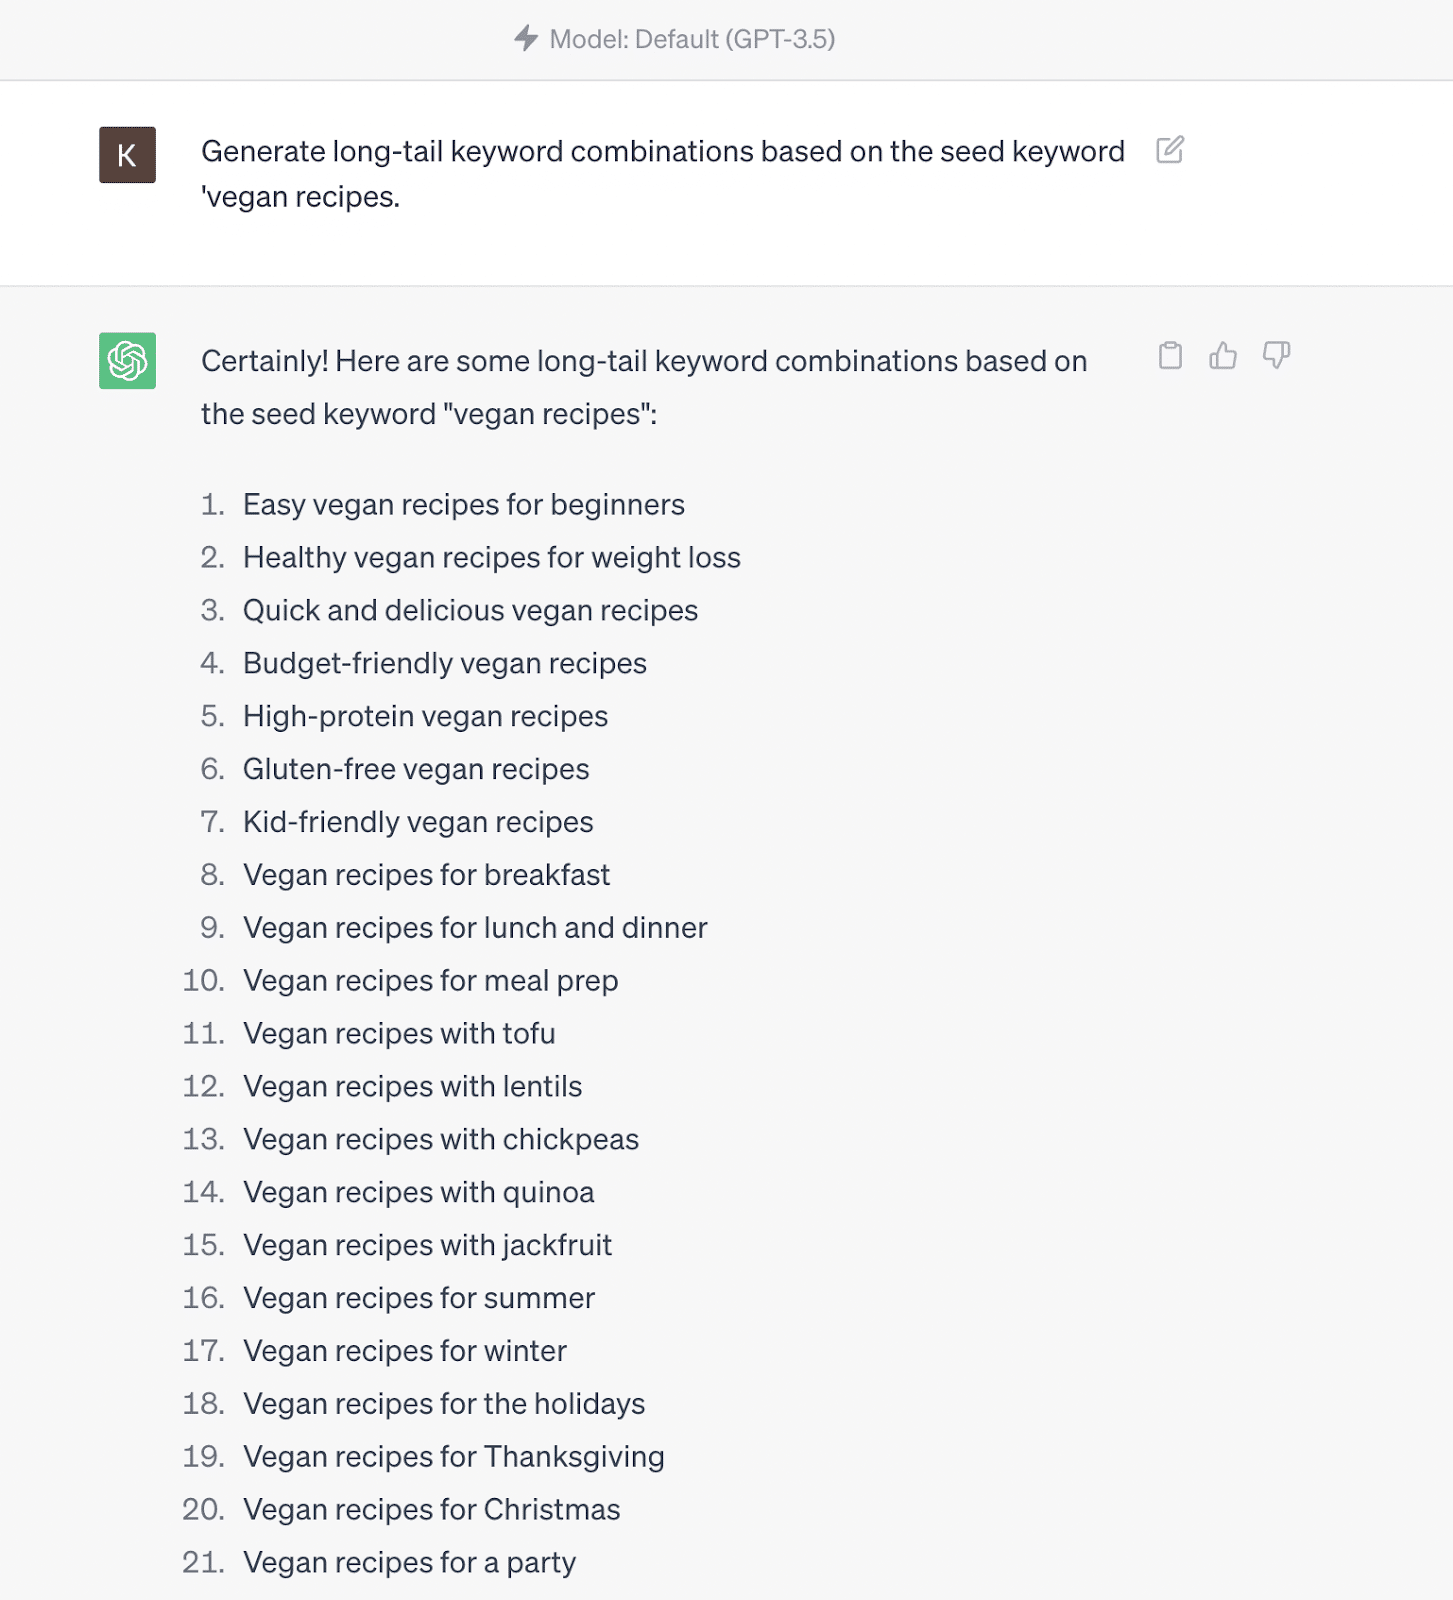Image resolution: width=1453 pixels, height=1600 pixels.
Task: Select 'Healthy vegan recipes for weight loss'
Action: point(491,558)
